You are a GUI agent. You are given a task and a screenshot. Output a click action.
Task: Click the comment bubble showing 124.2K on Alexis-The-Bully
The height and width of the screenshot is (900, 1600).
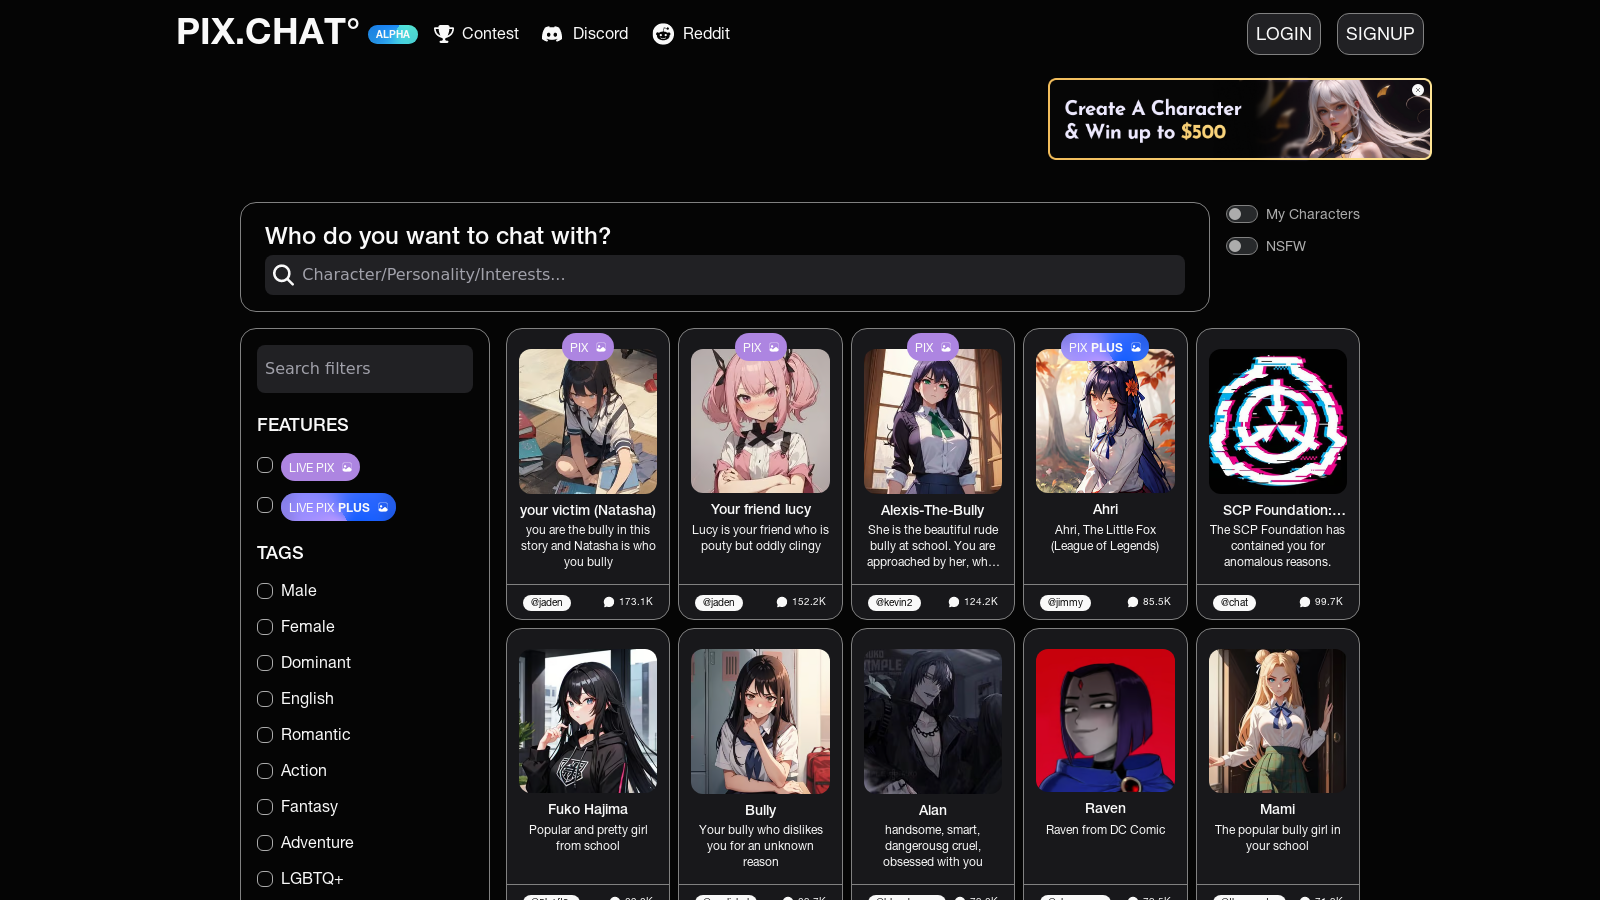(953, 601)
